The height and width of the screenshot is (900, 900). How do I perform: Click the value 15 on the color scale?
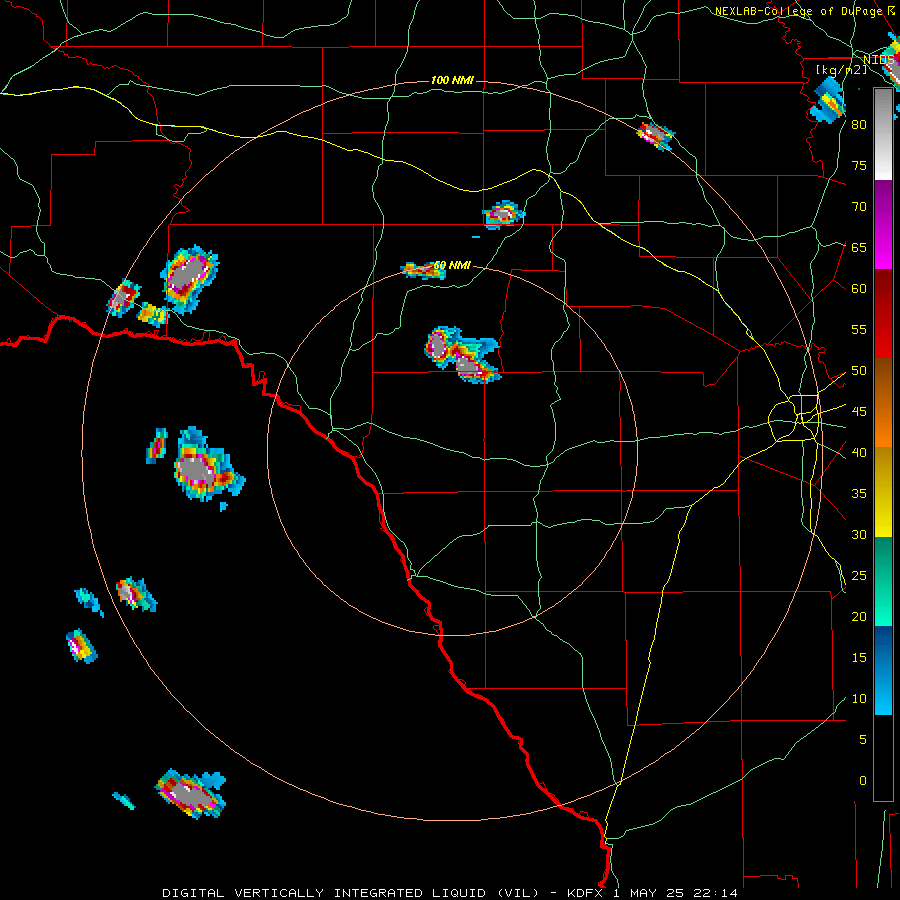click(859, 657)
